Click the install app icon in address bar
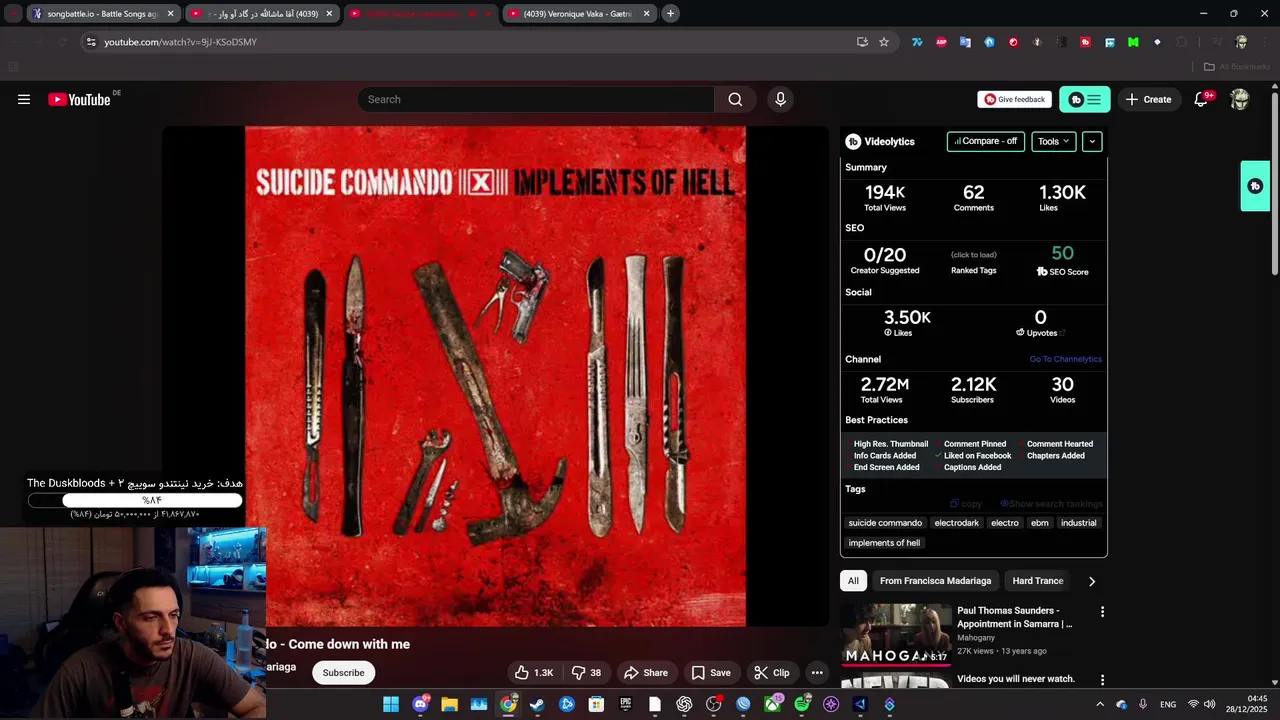The height and width of the screenshot is (720, 1280). pyautogui.click(x=862, y=42)
